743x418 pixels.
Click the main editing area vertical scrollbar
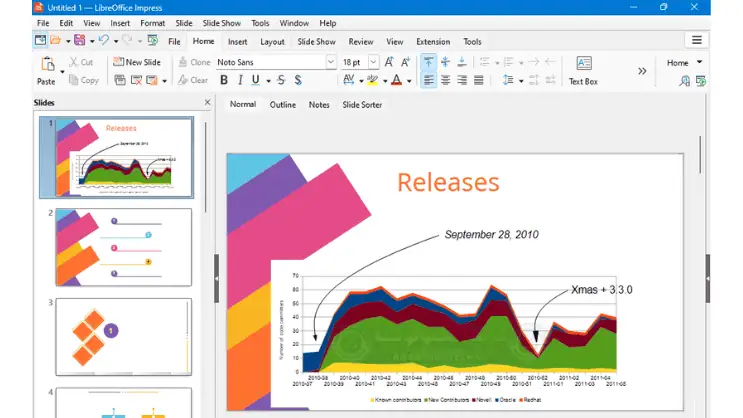700,154
